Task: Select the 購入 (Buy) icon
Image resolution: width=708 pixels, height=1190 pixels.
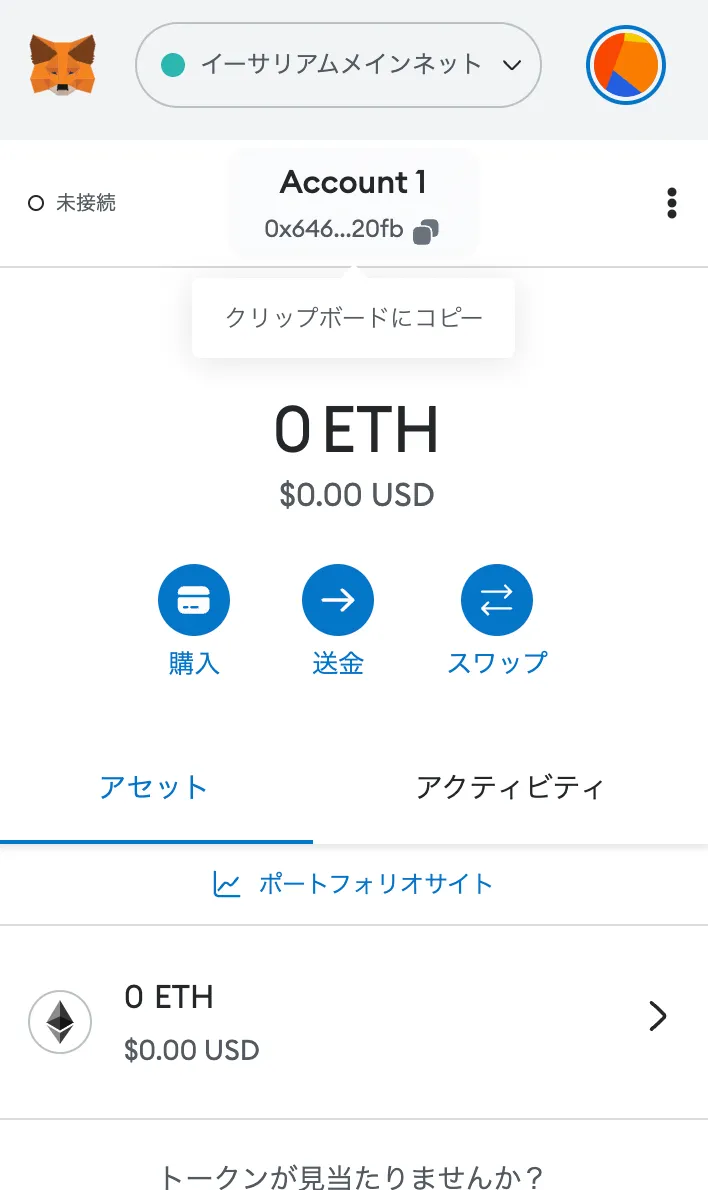Action: point(194,599)
